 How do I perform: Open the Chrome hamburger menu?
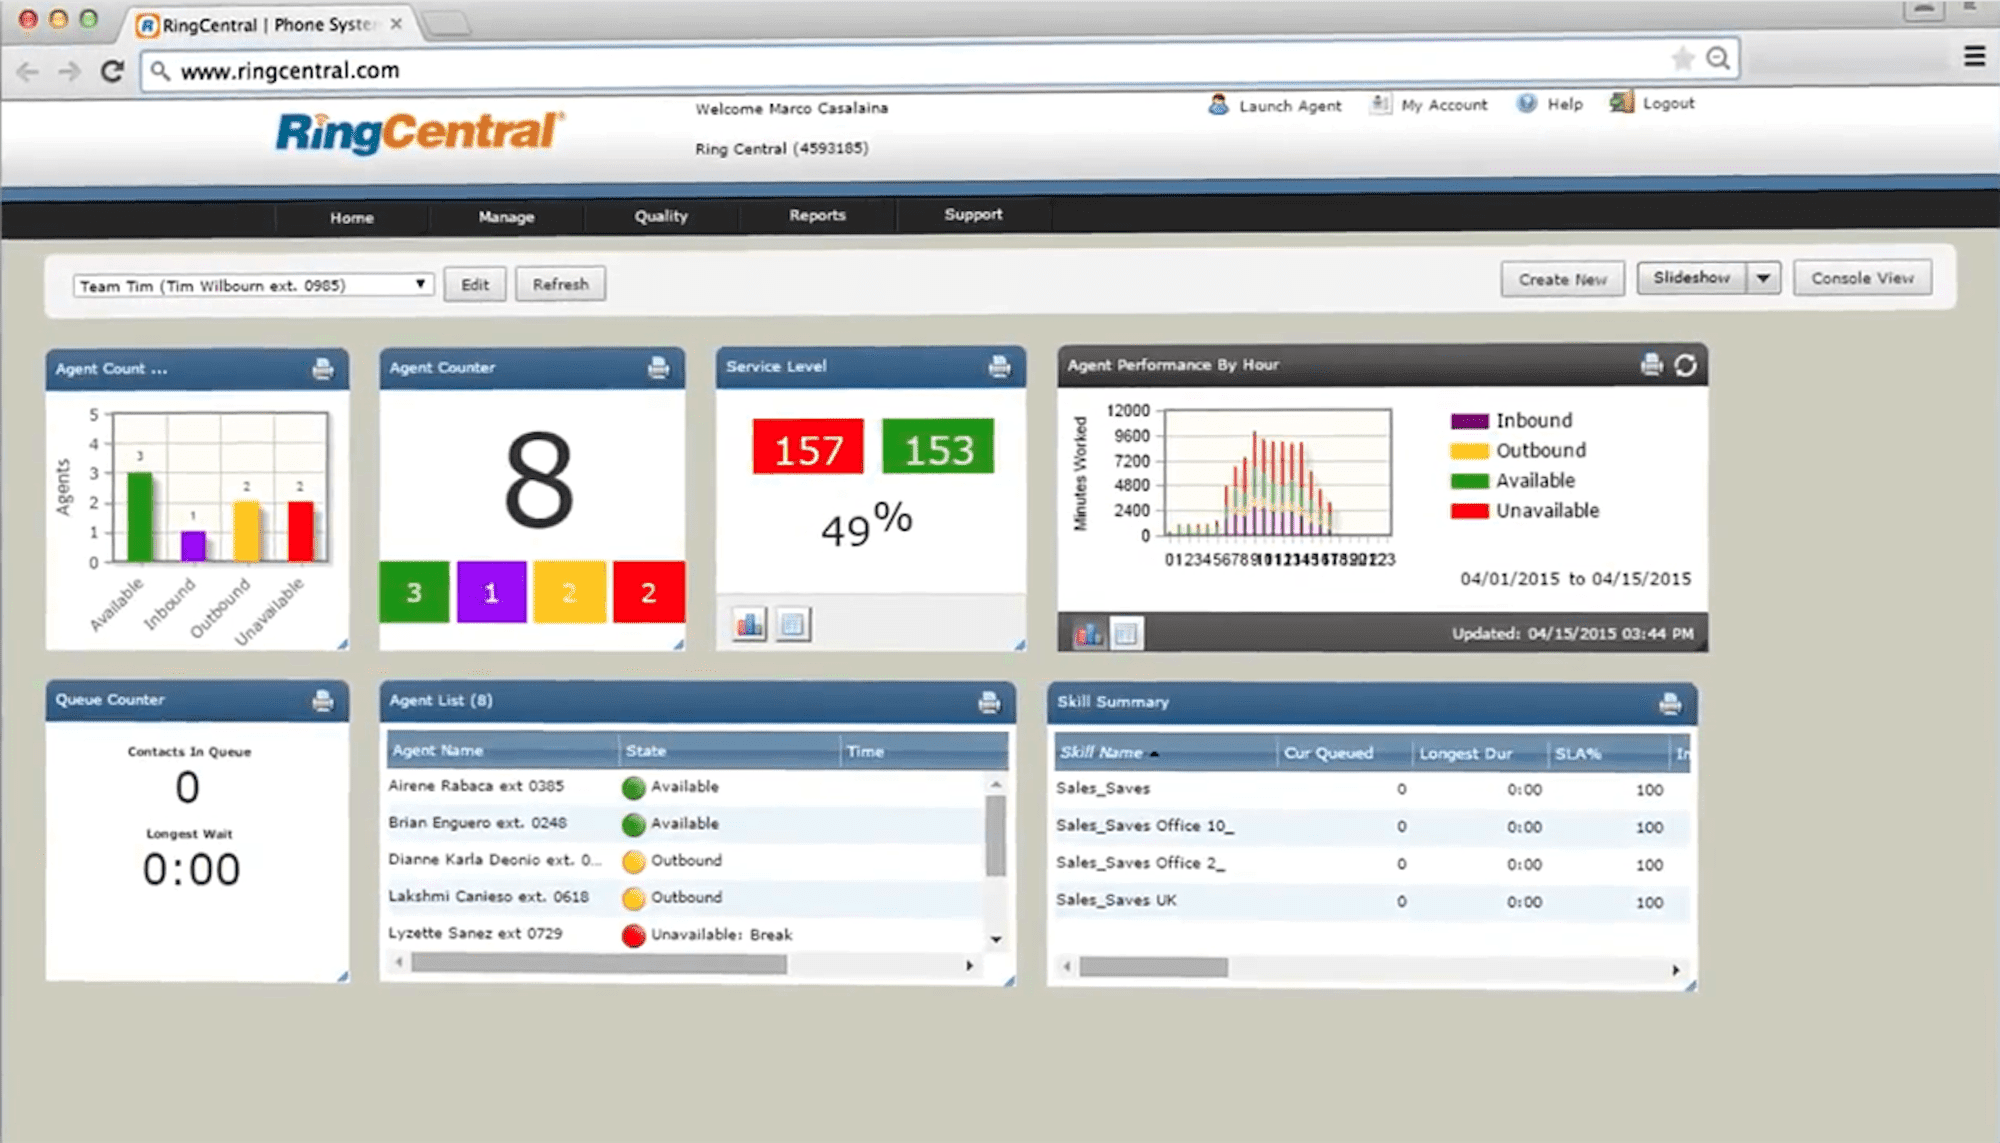coord(1974,56)
